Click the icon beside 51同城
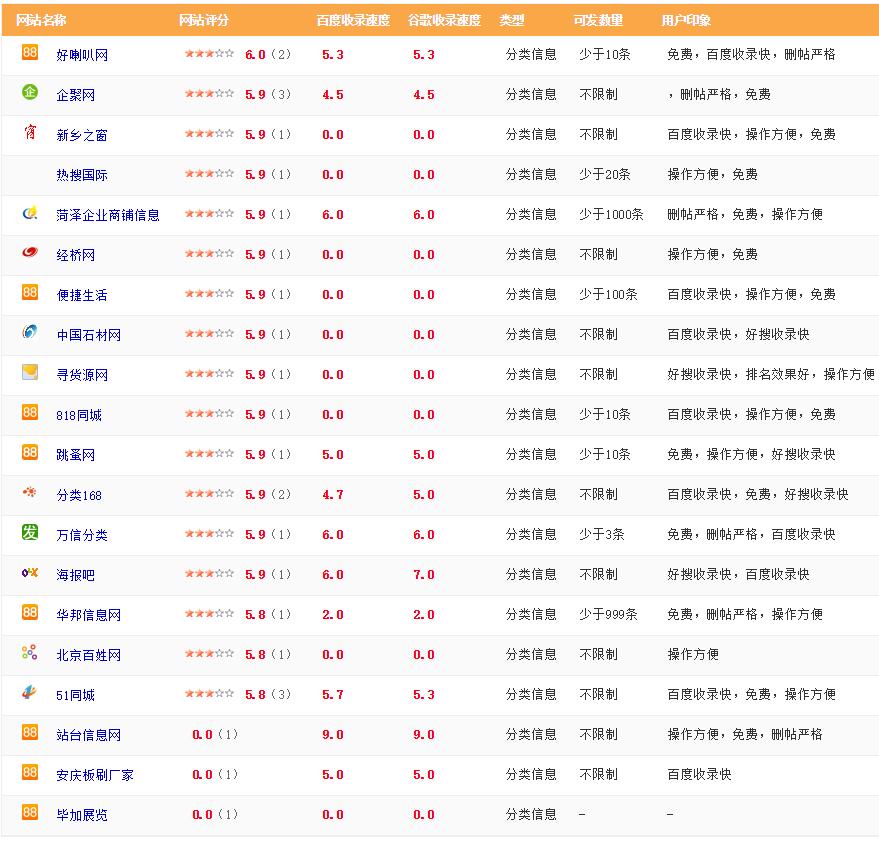Screen dimensions: 879x843 [30, 692]
